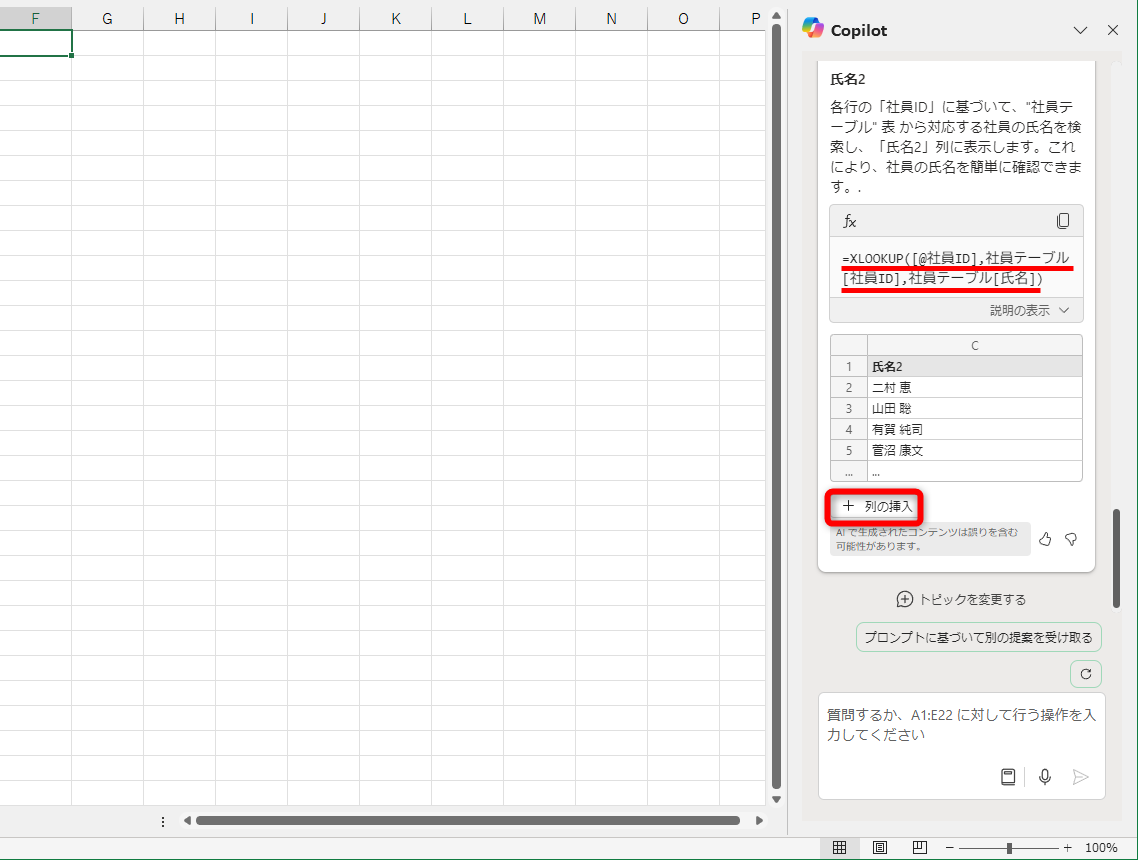Select column header N in the worksheet

tap(611, 18)
